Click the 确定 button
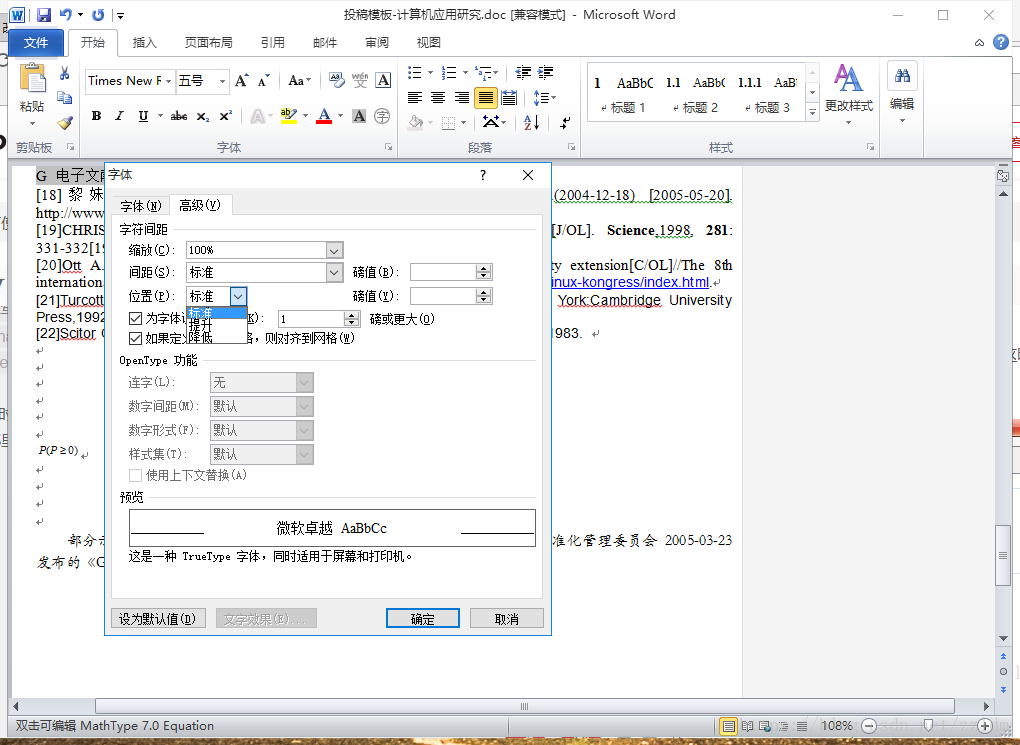Viewport: 1020px width, 745px height. (422, 619)
